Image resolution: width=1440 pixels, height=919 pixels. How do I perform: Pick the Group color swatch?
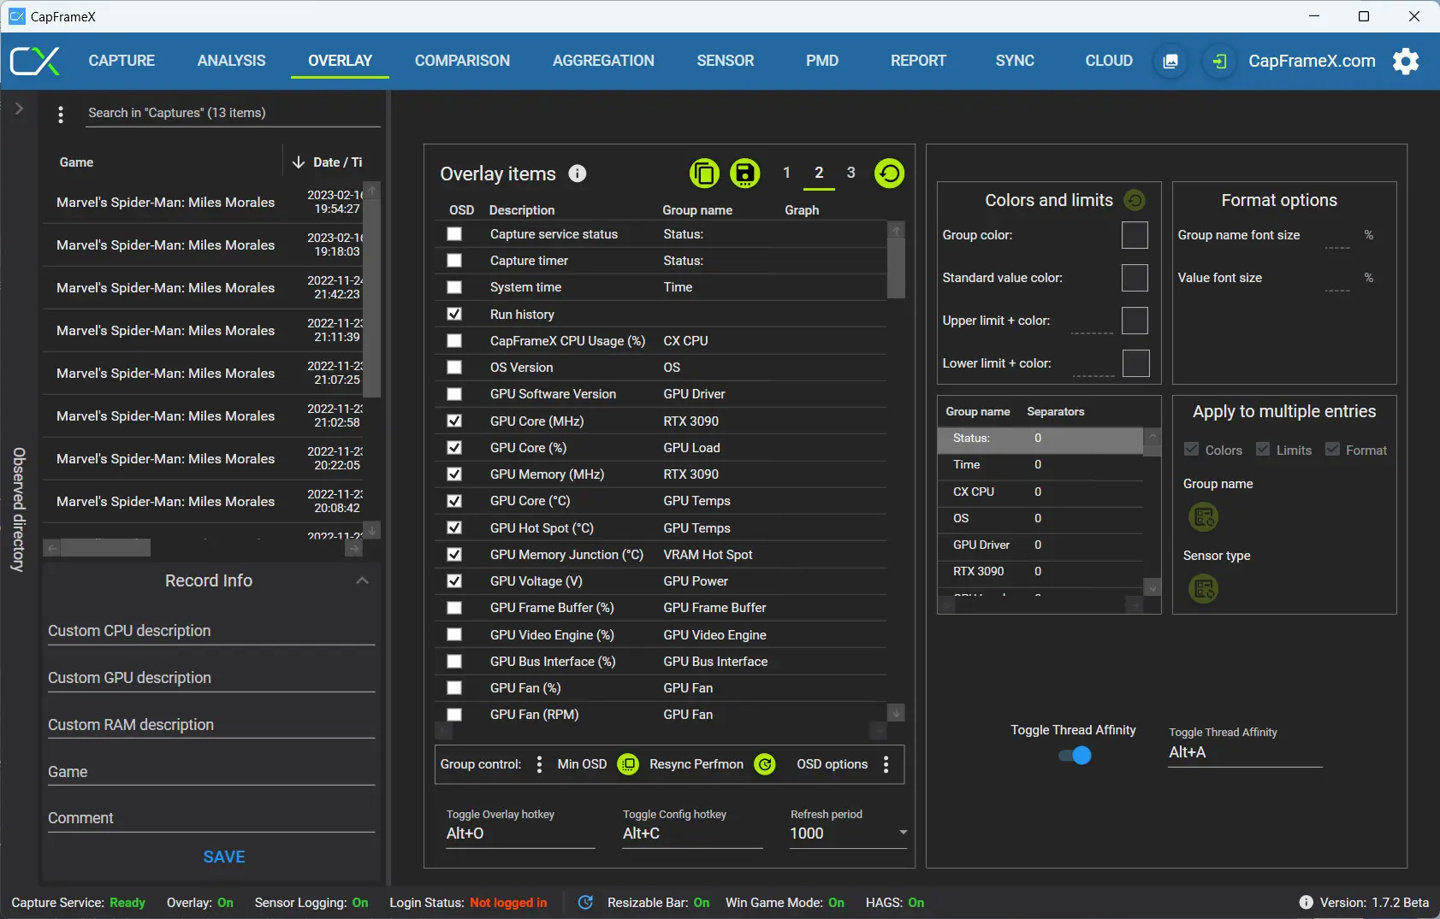1134,236
